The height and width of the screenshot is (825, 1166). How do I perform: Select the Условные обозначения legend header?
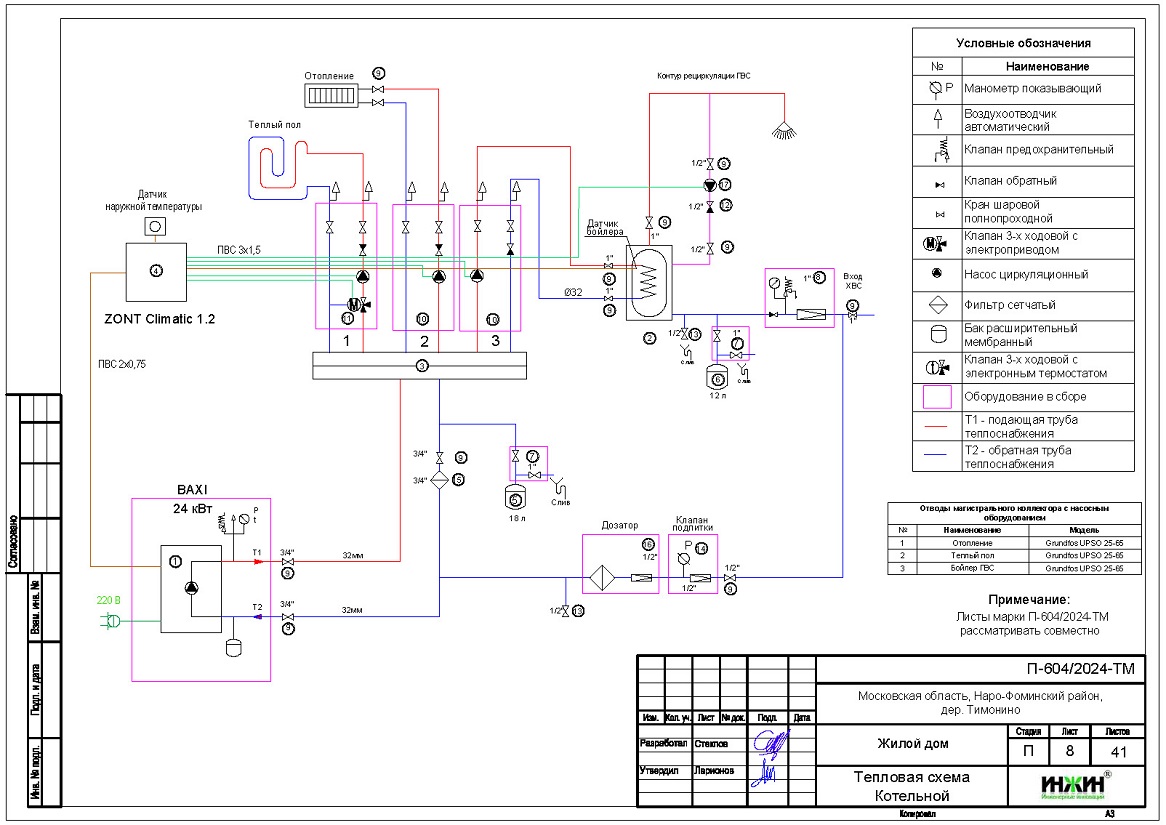point(1023,43)
